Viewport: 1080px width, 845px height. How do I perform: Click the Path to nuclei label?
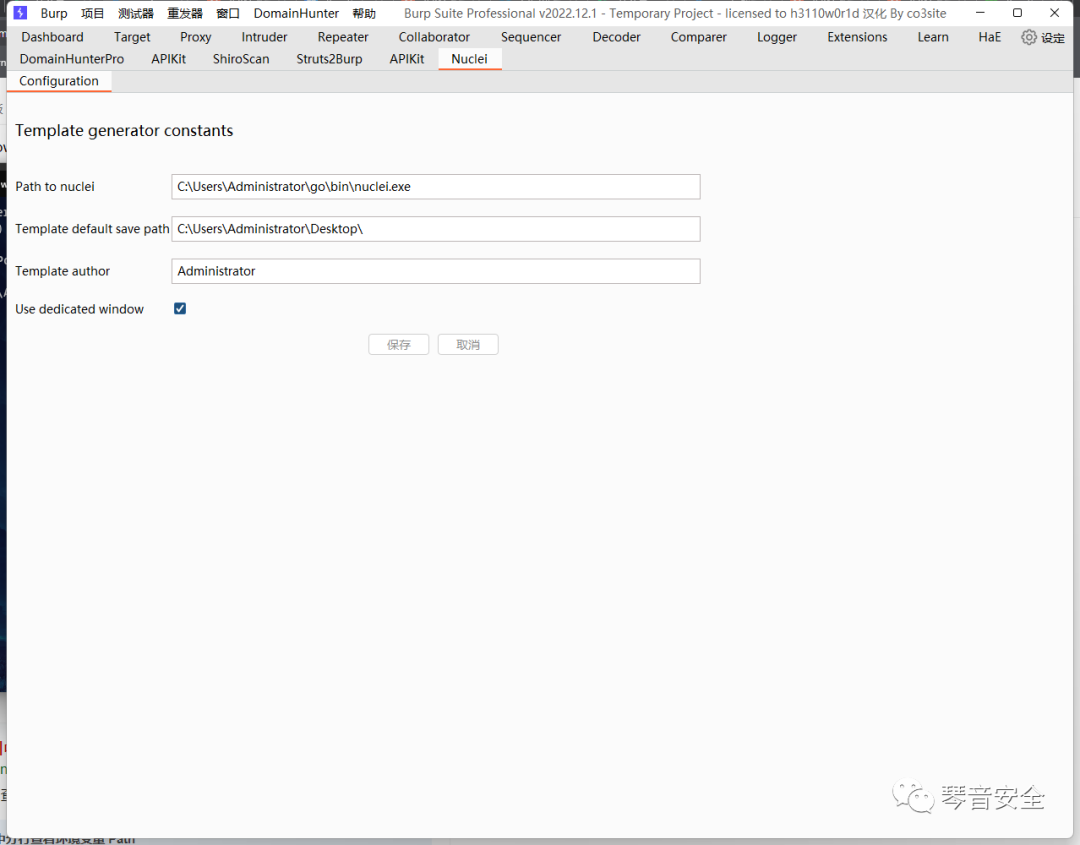point(55,187)
